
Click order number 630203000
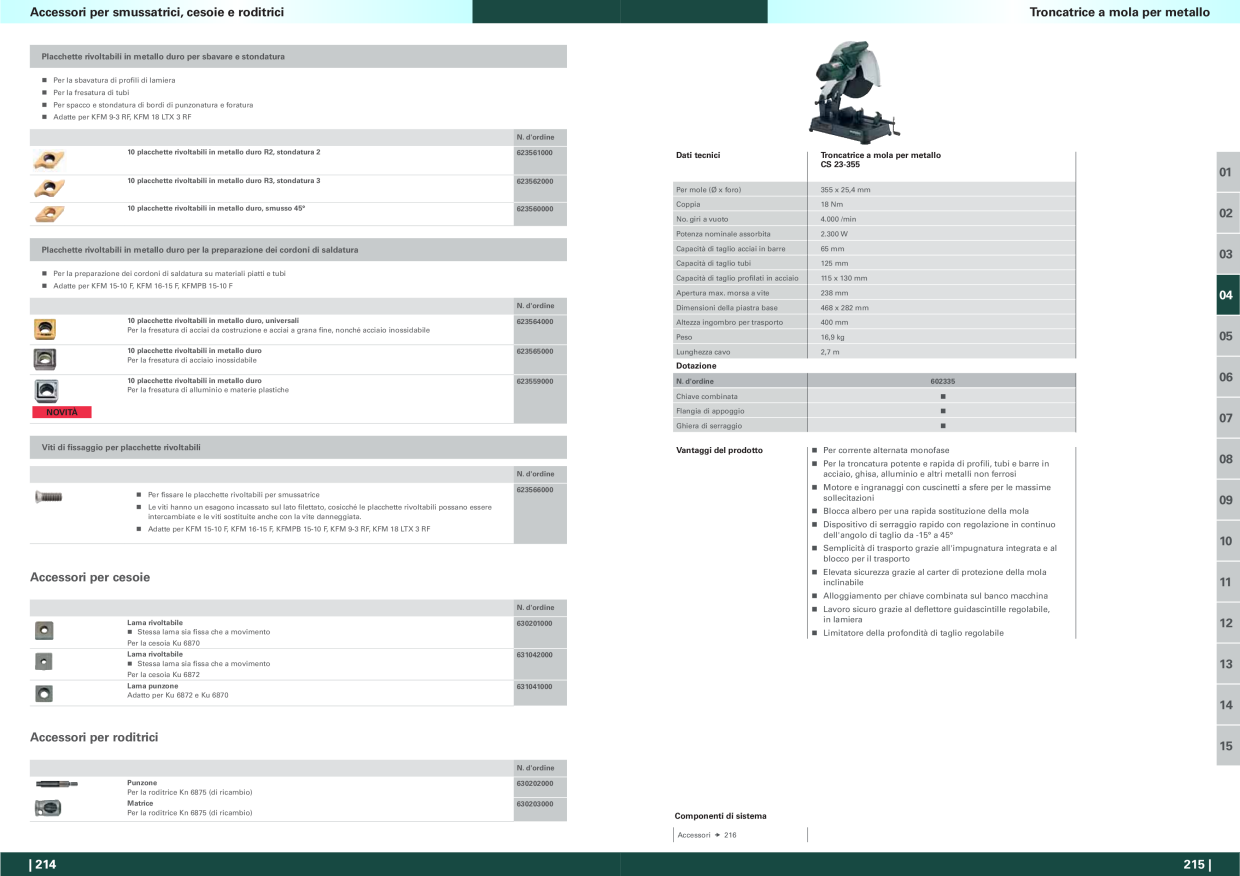click(x=534, y=803)
